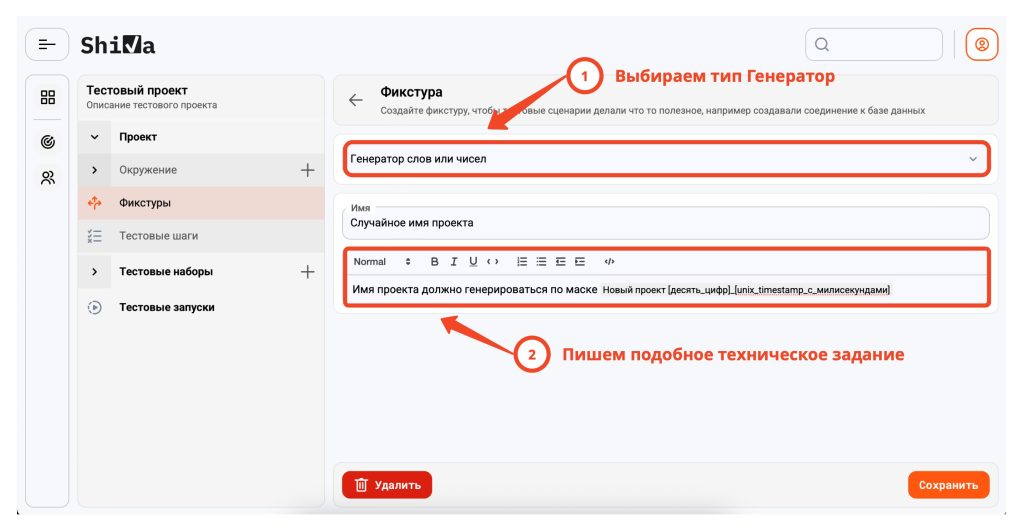The width and height of the screenshot is (1024, 531).
Task: Open the dashboard grid icon
Action: tap(47, 98)
